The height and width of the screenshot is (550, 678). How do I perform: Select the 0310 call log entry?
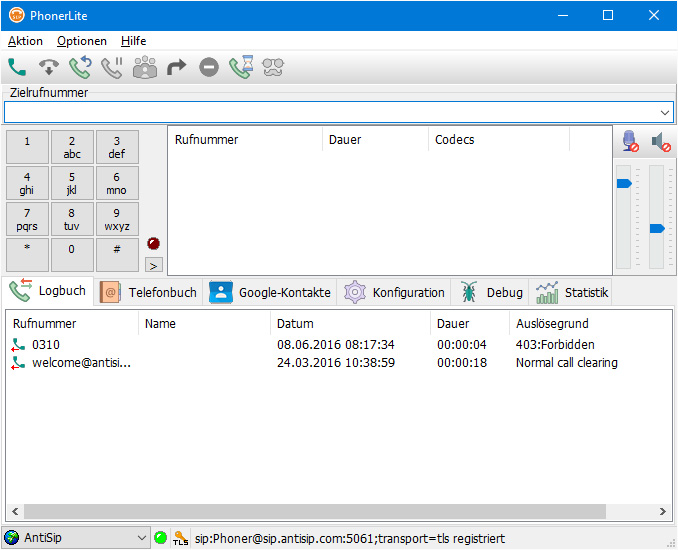[46, 345]
